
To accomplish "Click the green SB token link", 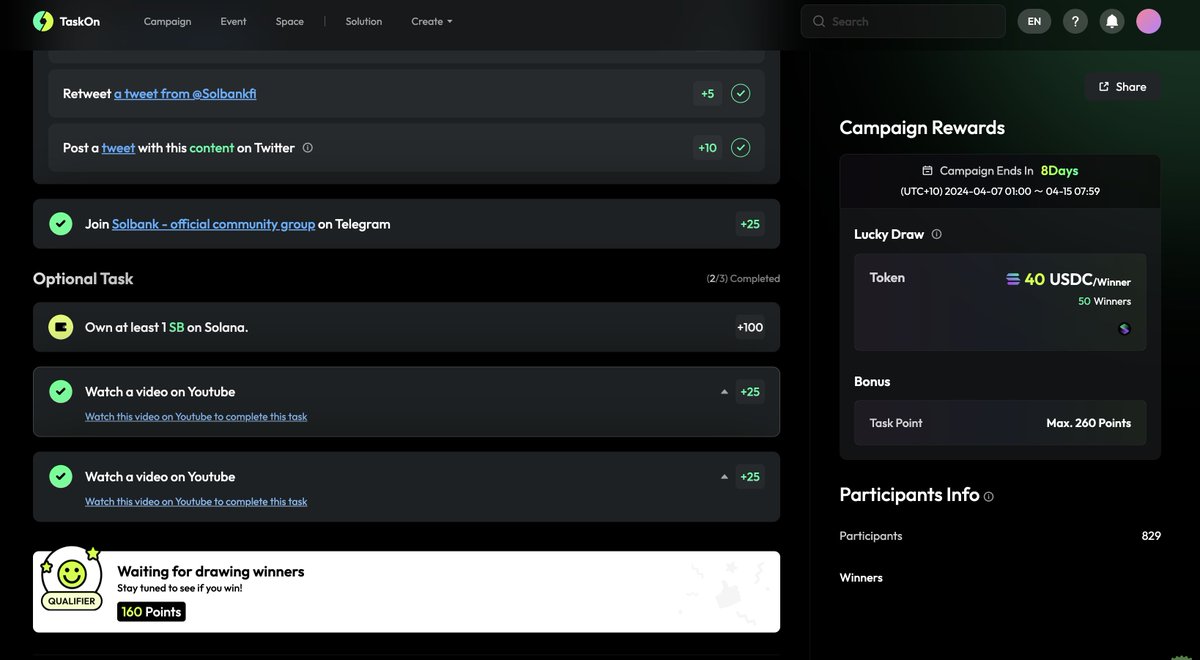I will tap(176, 327).
